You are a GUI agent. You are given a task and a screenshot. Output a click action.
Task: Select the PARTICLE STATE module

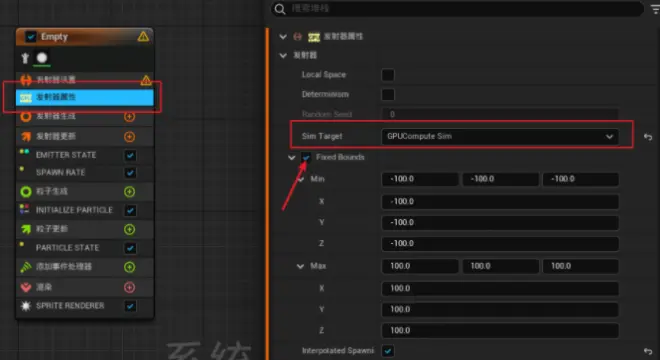coord(85,248)
